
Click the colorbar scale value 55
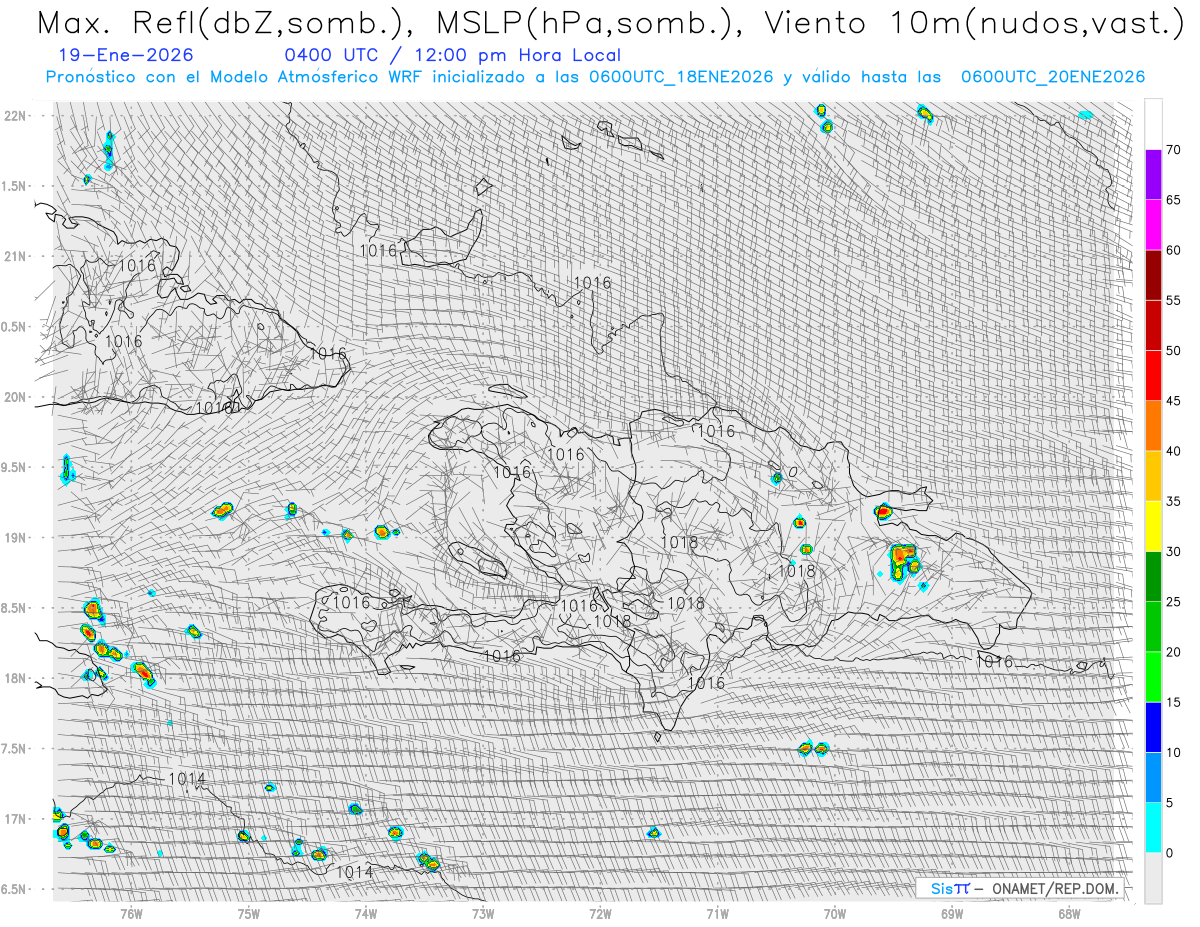pos(1173,300)
